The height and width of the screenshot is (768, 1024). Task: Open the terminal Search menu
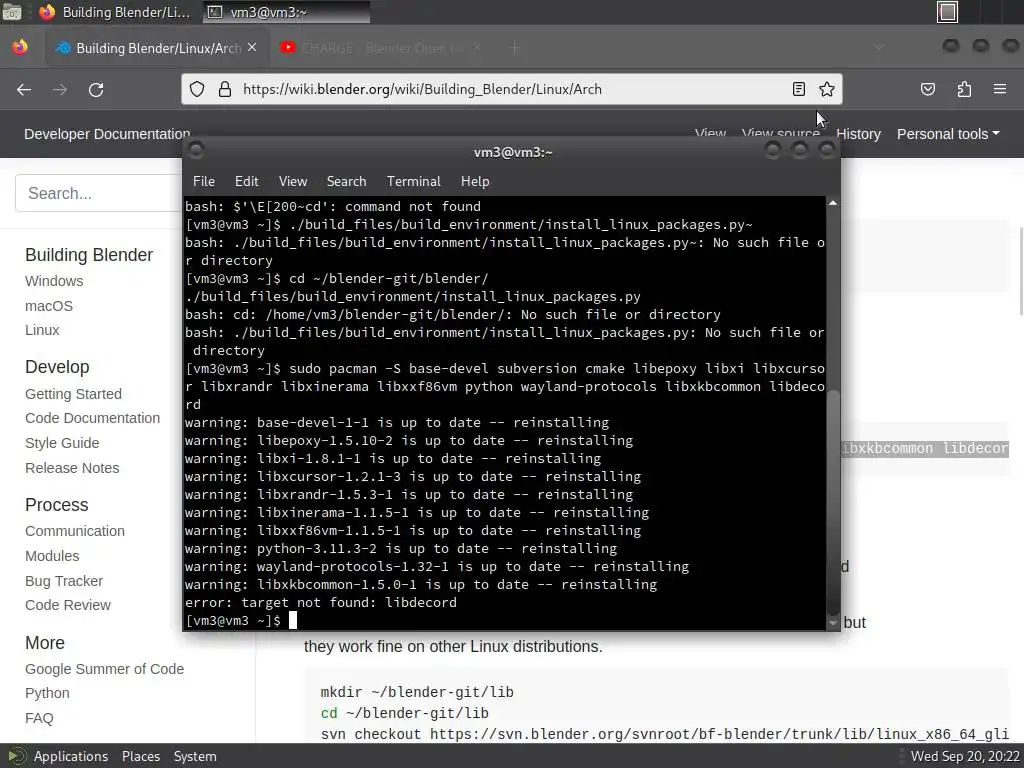pyautogui.click(x=346, y=182)
